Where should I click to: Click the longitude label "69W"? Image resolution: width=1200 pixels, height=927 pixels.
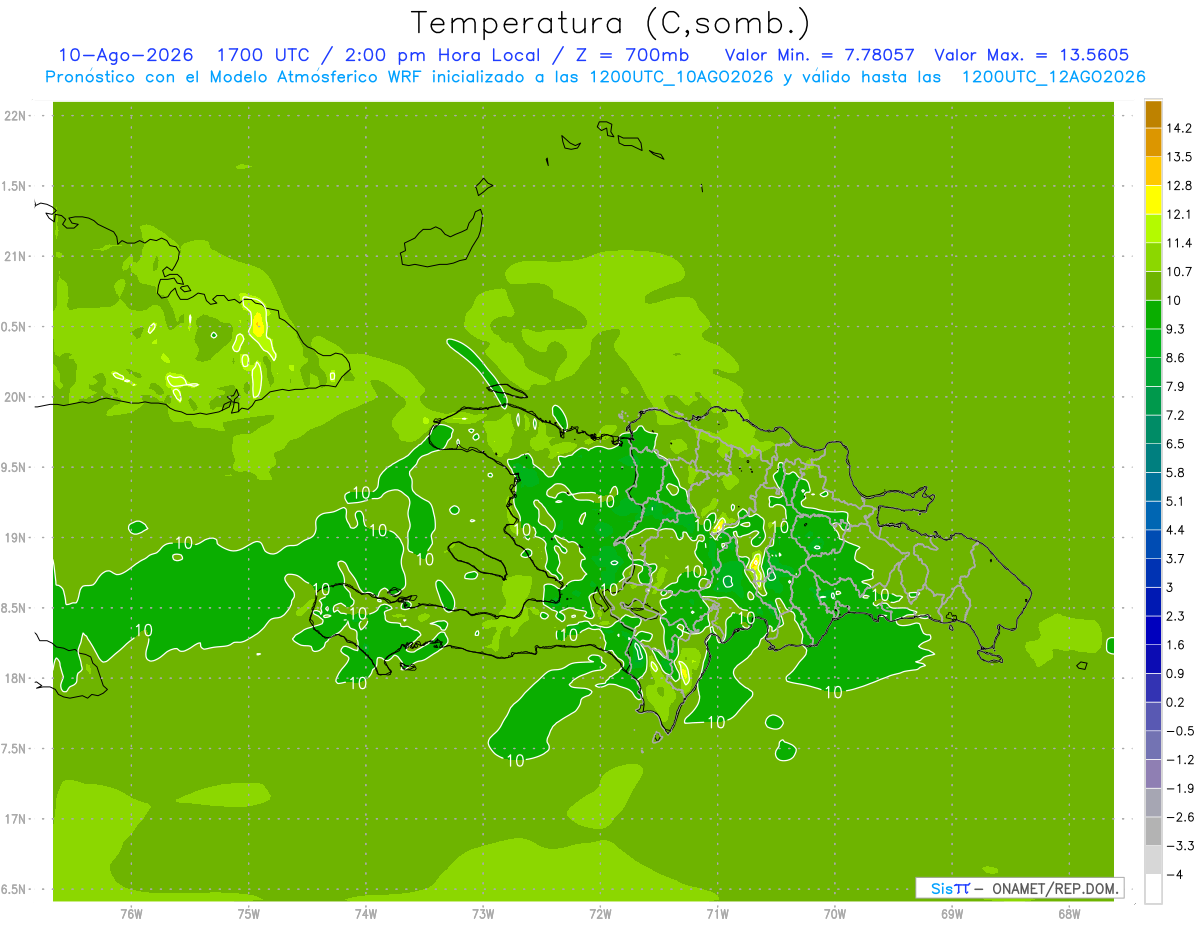pos(952,914)
